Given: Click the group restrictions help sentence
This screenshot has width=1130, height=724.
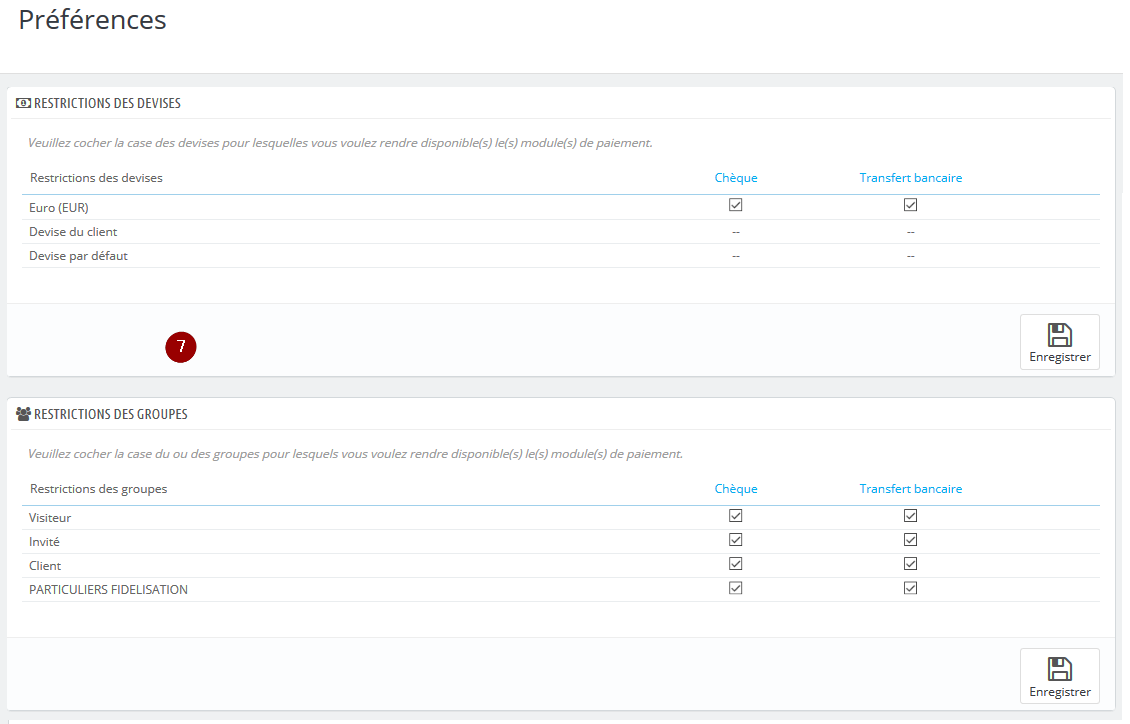Looking at the screenshot, I should coord(355,455).
